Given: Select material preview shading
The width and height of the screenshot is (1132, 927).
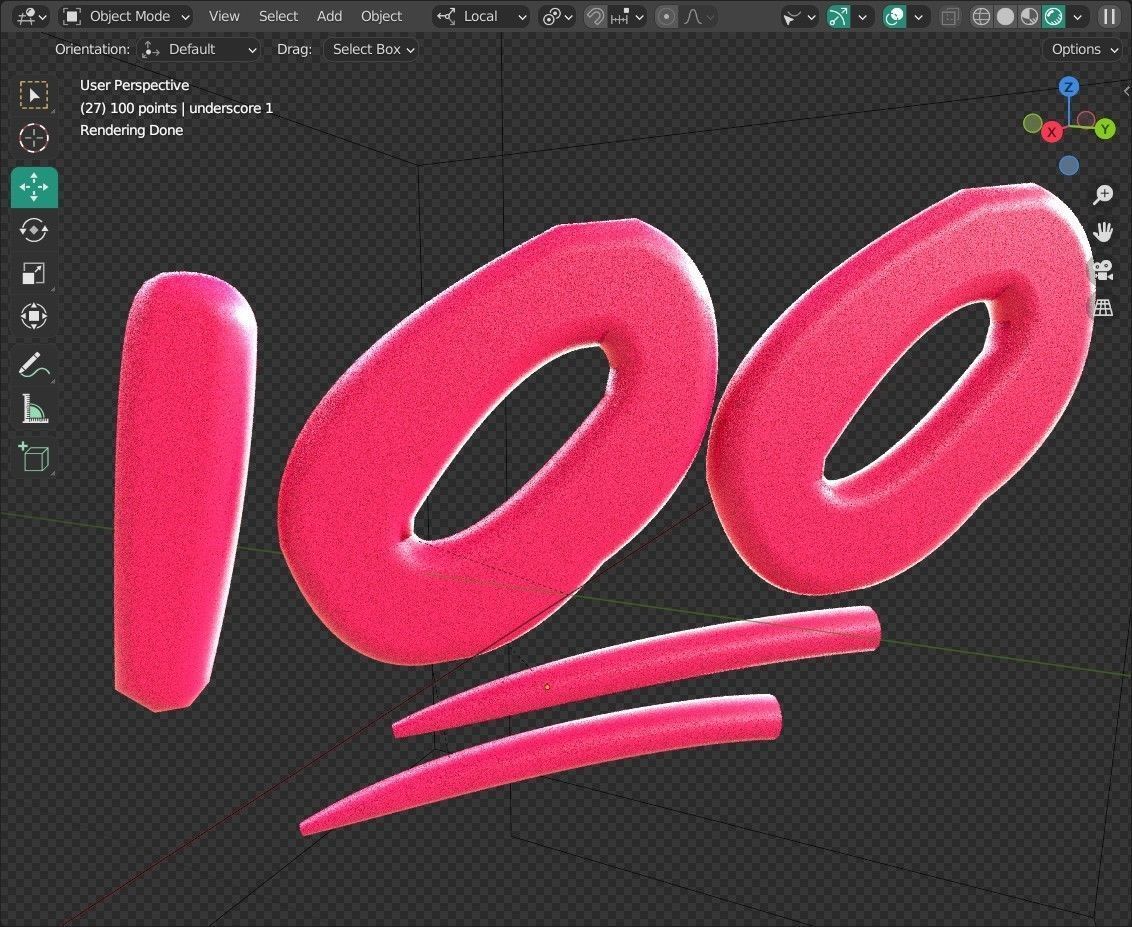Looking at the screenshot, I should [1029, 16].
